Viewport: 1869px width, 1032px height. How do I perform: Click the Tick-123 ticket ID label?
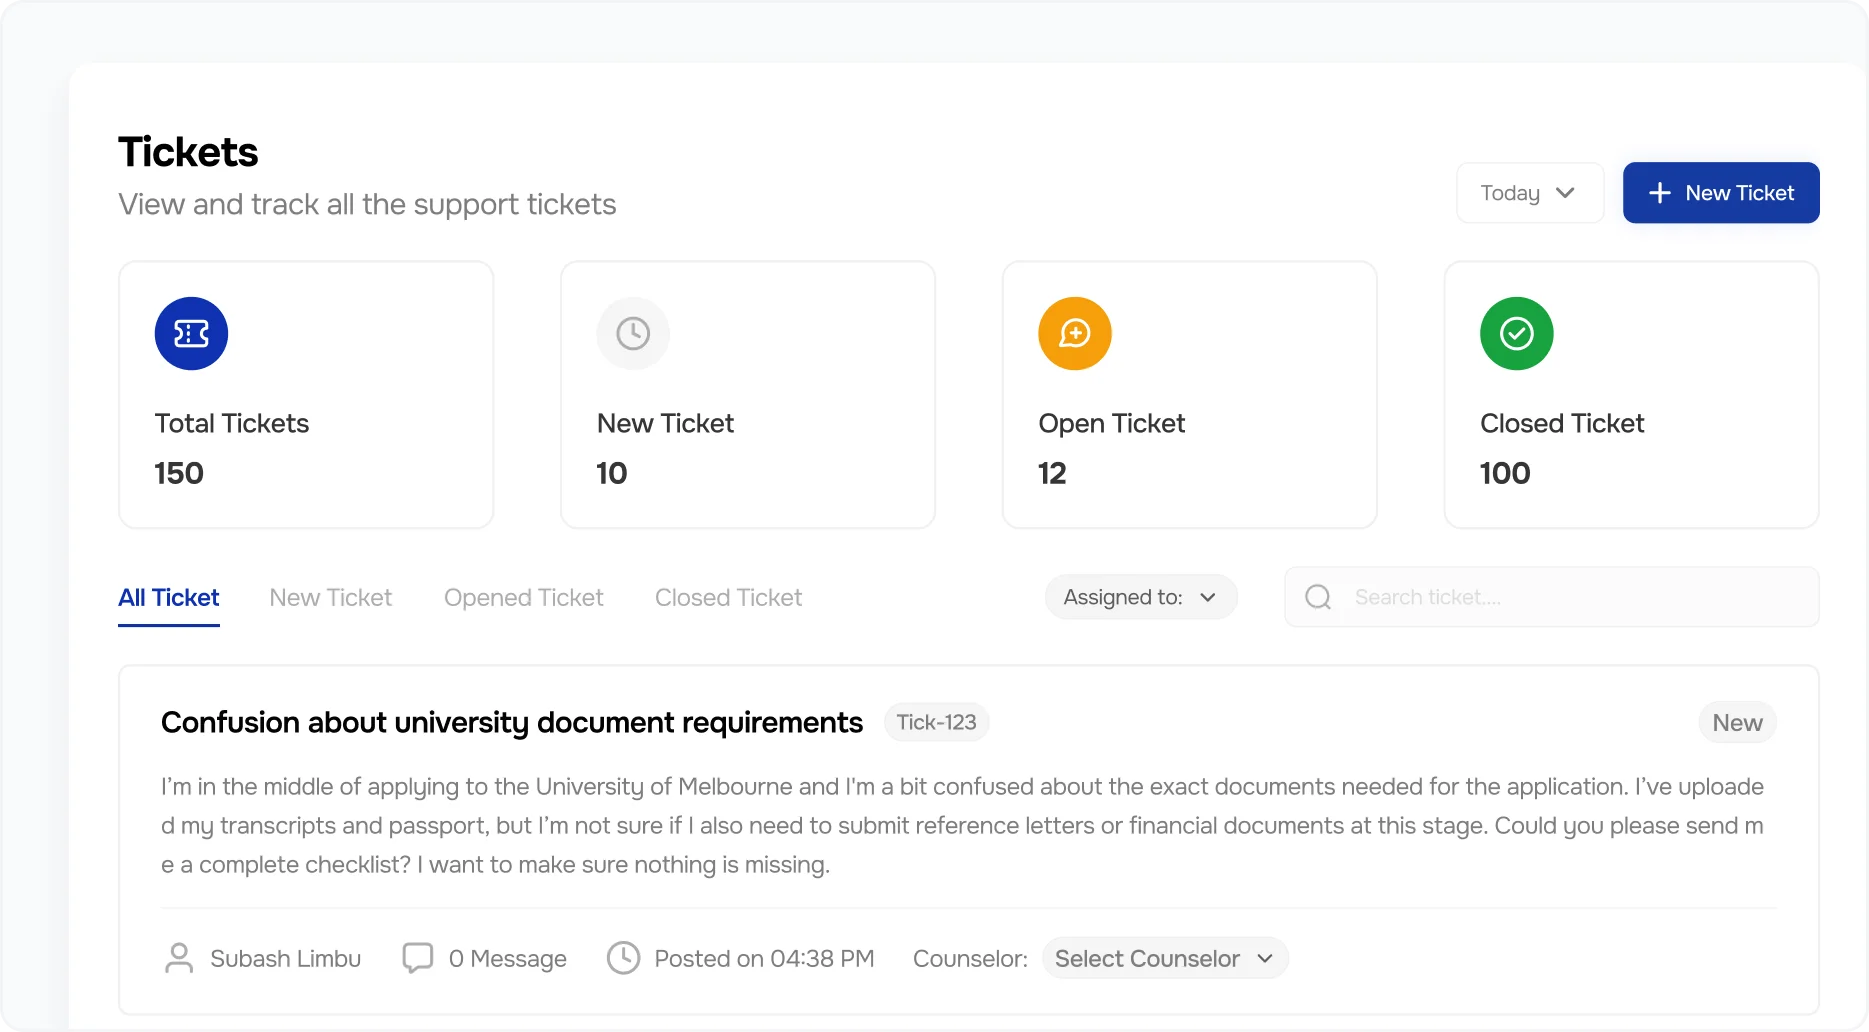tap(935, 722)
